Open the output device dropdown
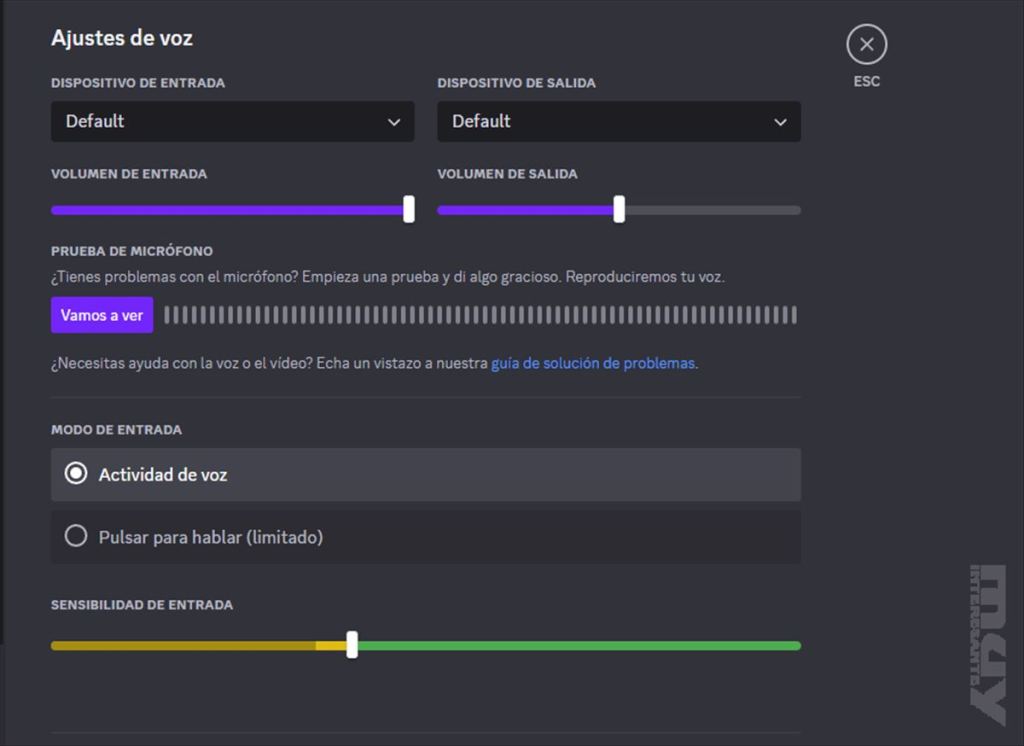Viewport: 1024px width, 746px height. click(618, 121)
